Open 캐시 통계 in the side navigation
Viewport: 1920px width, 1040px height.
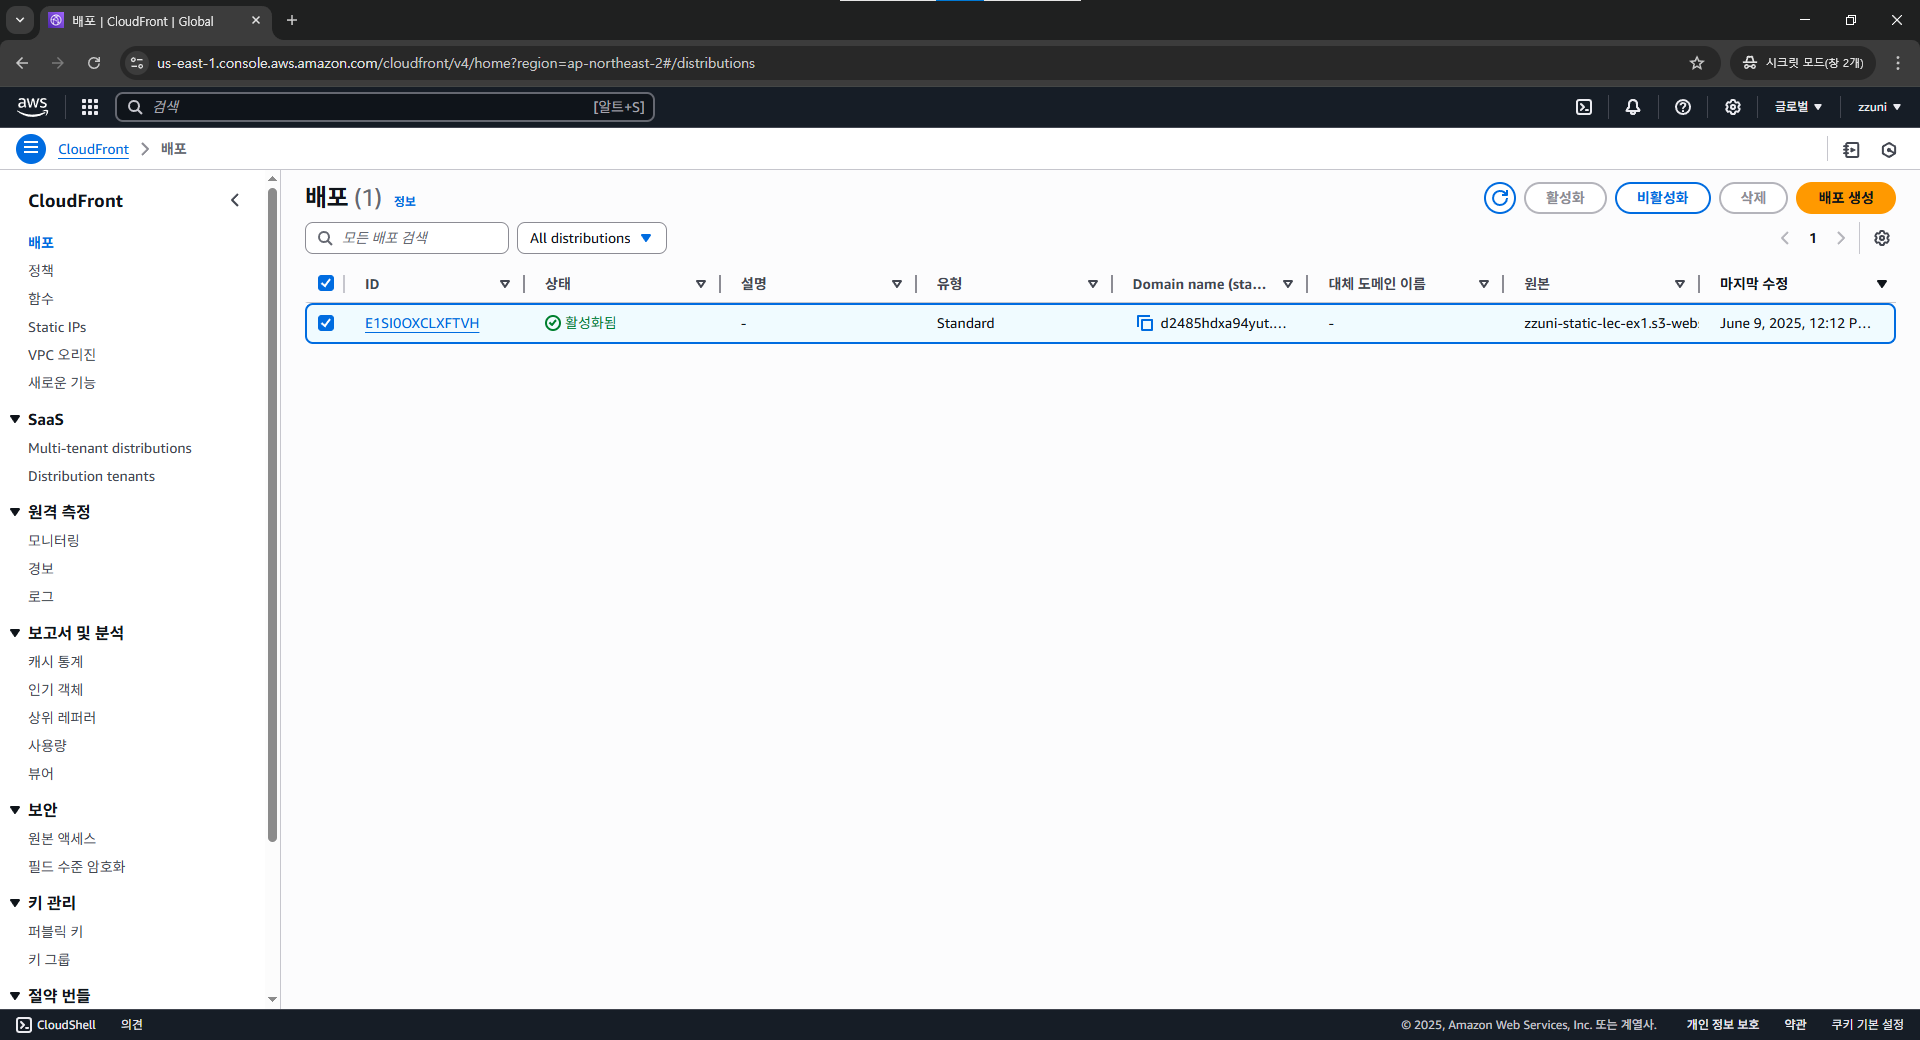55,661
